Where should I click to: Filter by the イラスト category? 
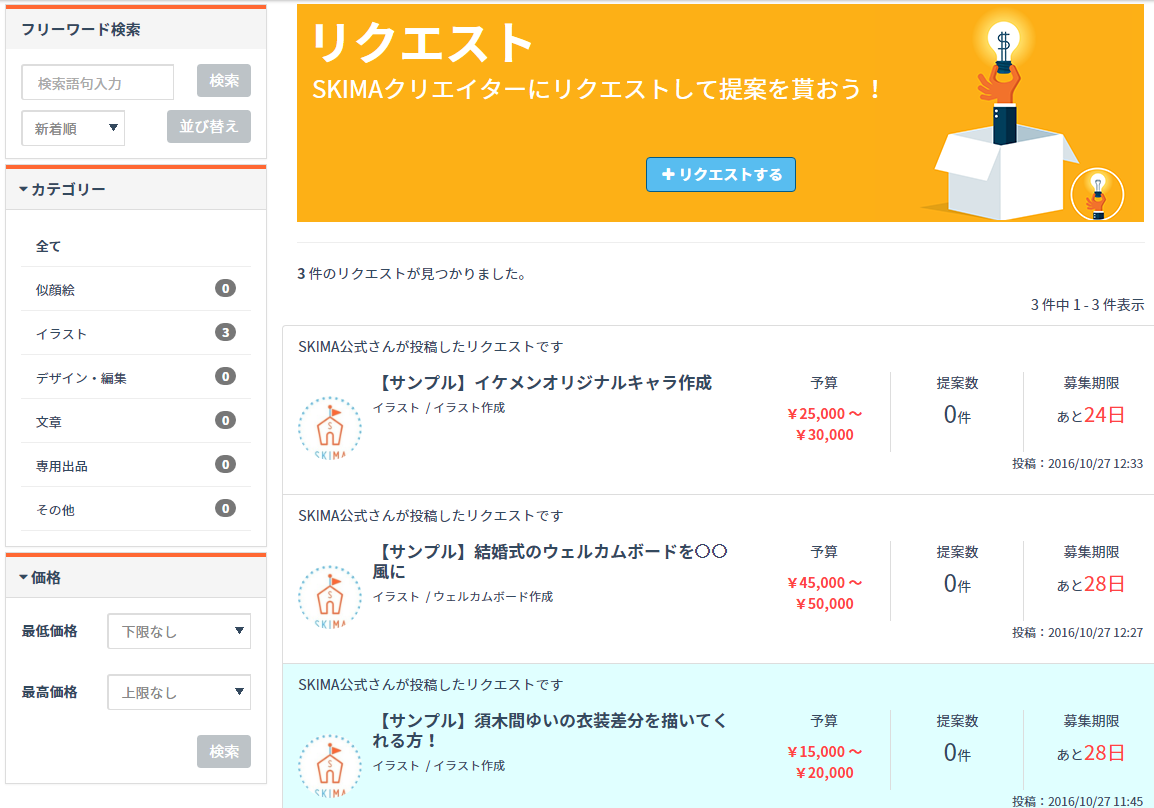62,334
